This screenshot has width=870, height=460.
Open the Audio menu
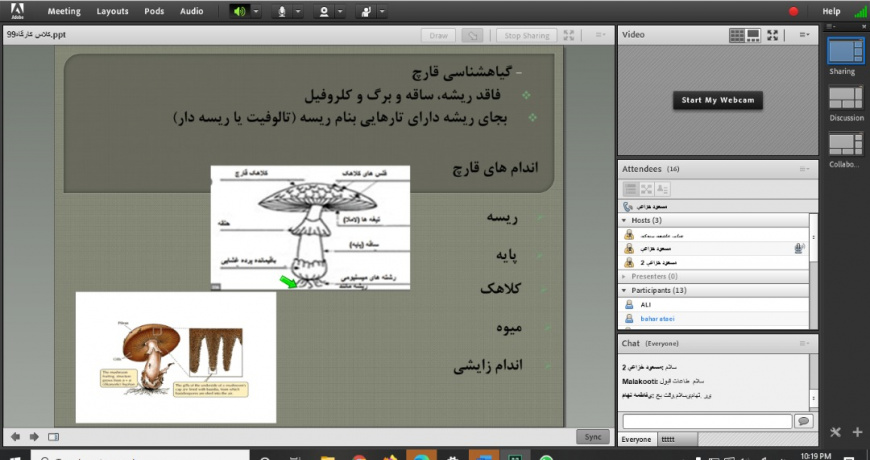pyautogui.click(x=191, y=11)
